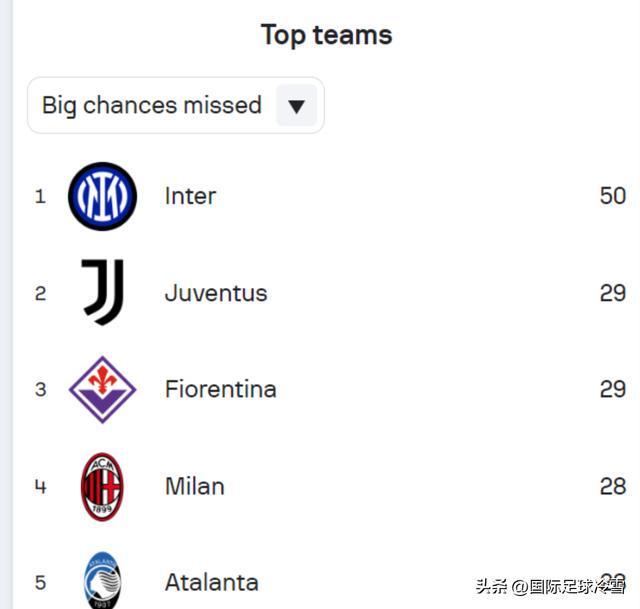Expand the dropdown arrow beside Big chances missed

[x=296, y=106]
